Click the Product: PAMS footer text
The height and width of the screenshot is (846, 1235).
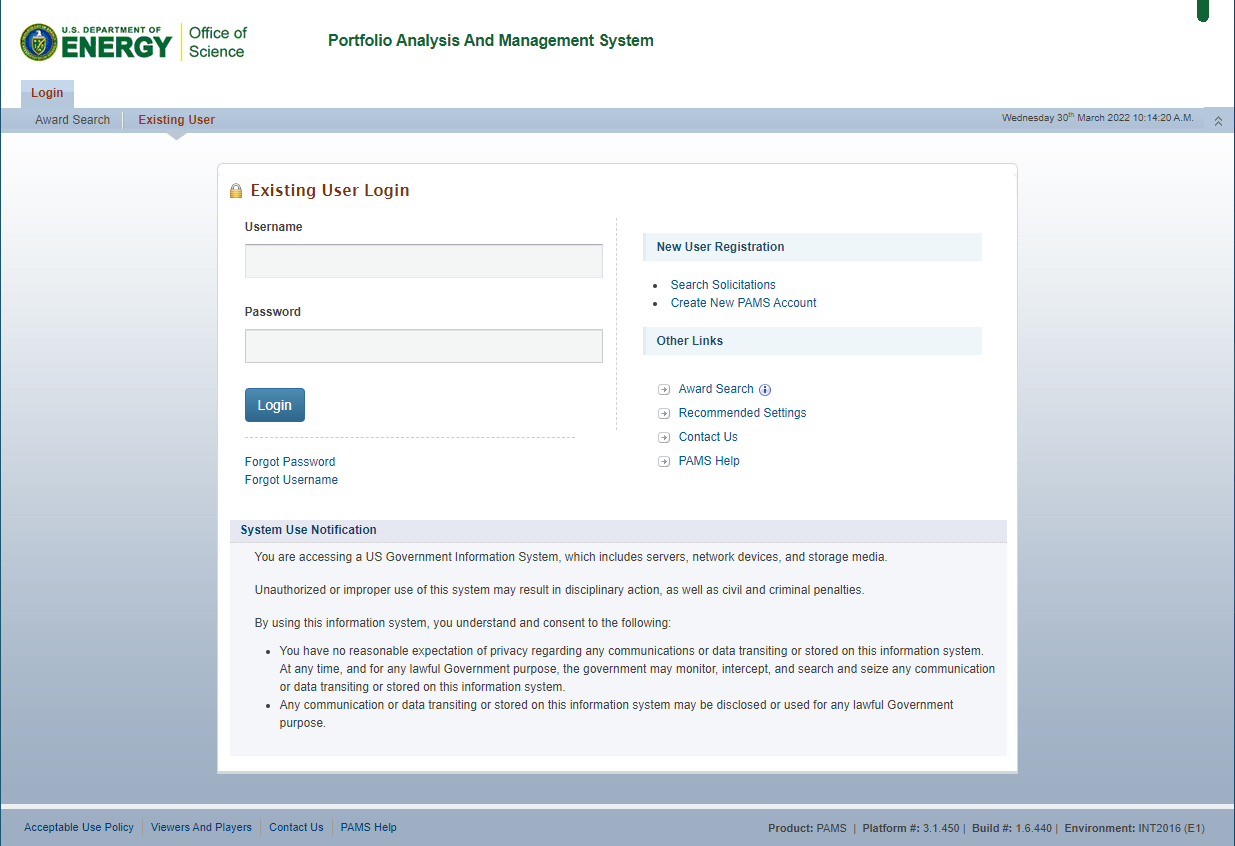[807, 828]
